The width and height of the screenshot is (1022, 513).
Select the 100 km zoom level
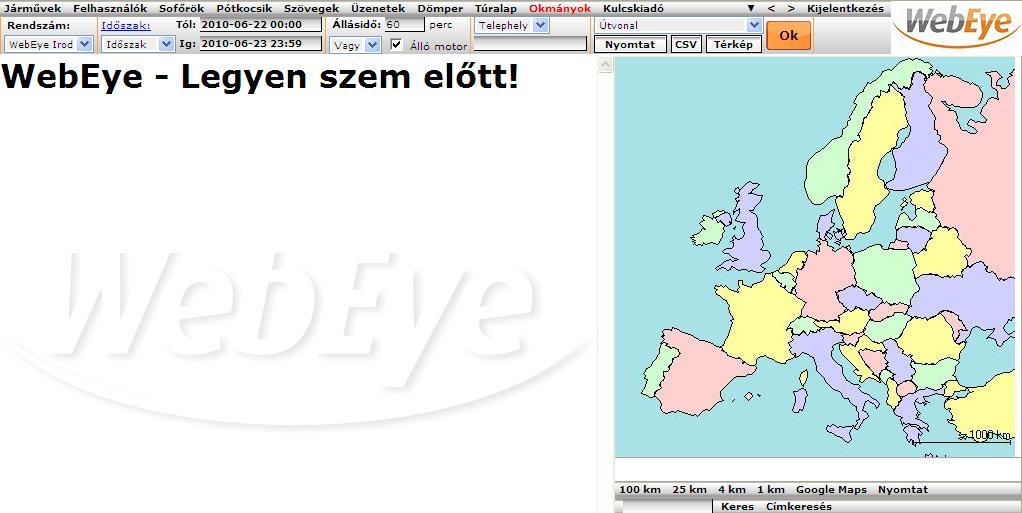point(639,490)
